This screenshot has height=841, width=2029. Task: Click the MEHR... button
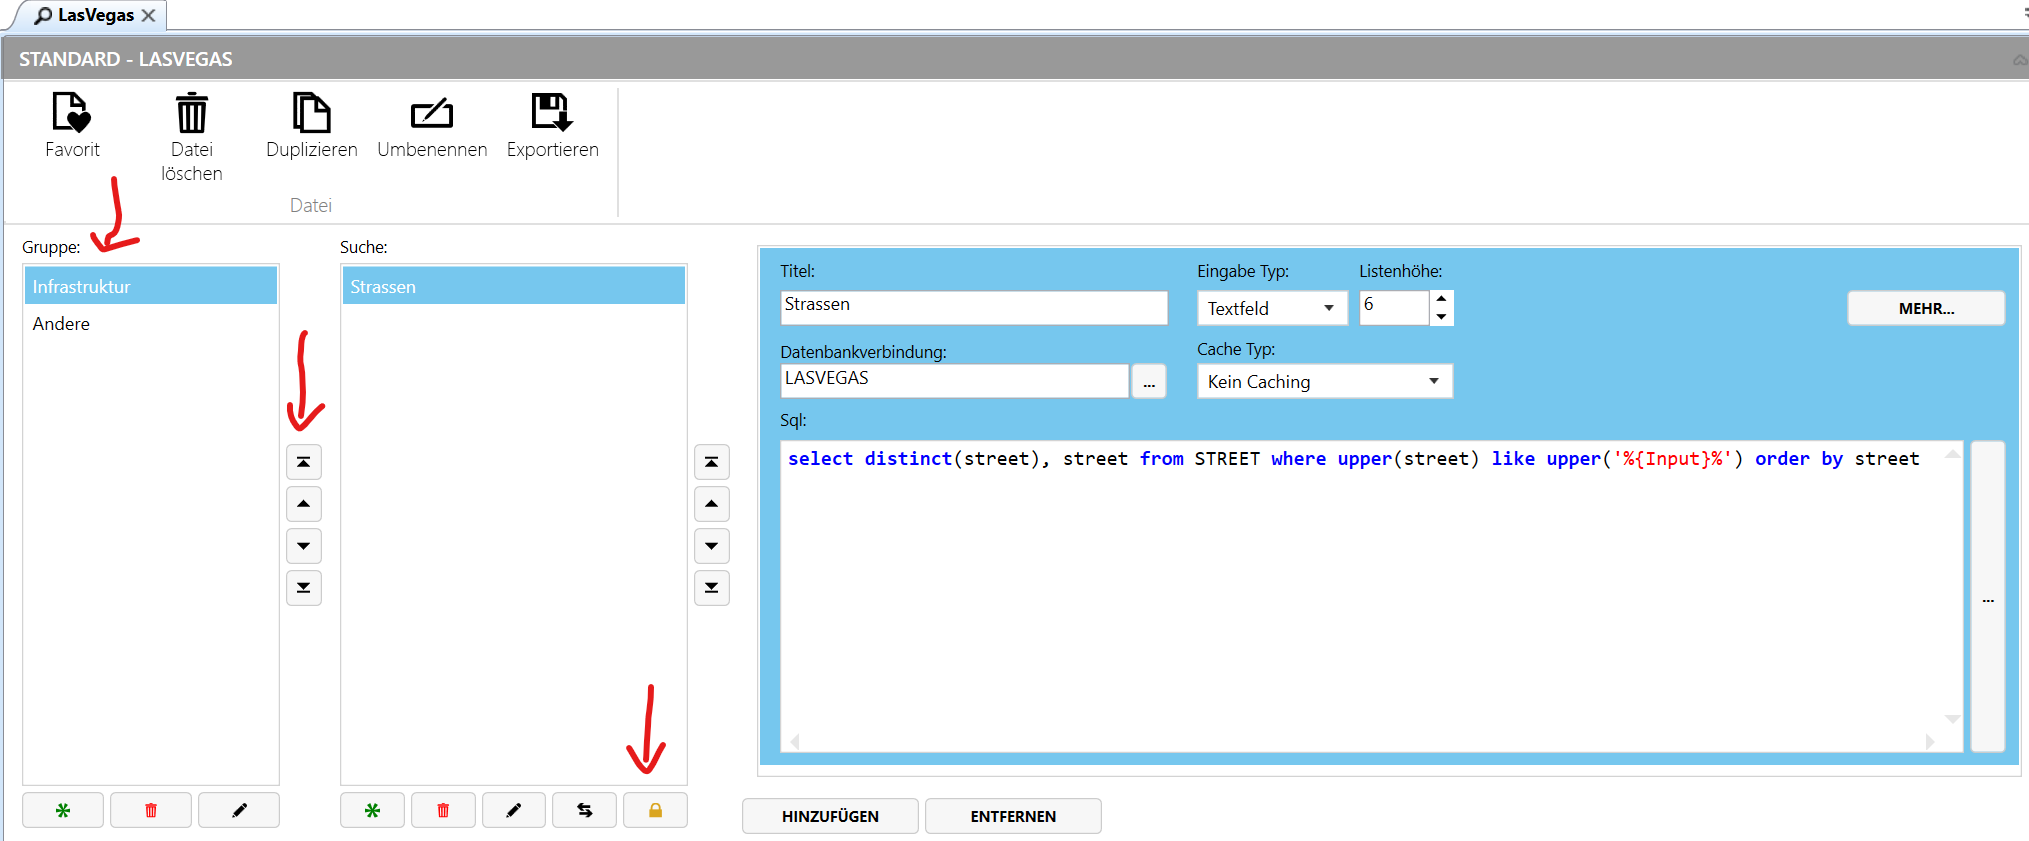pyautogui.click(x=1926, y=308)
